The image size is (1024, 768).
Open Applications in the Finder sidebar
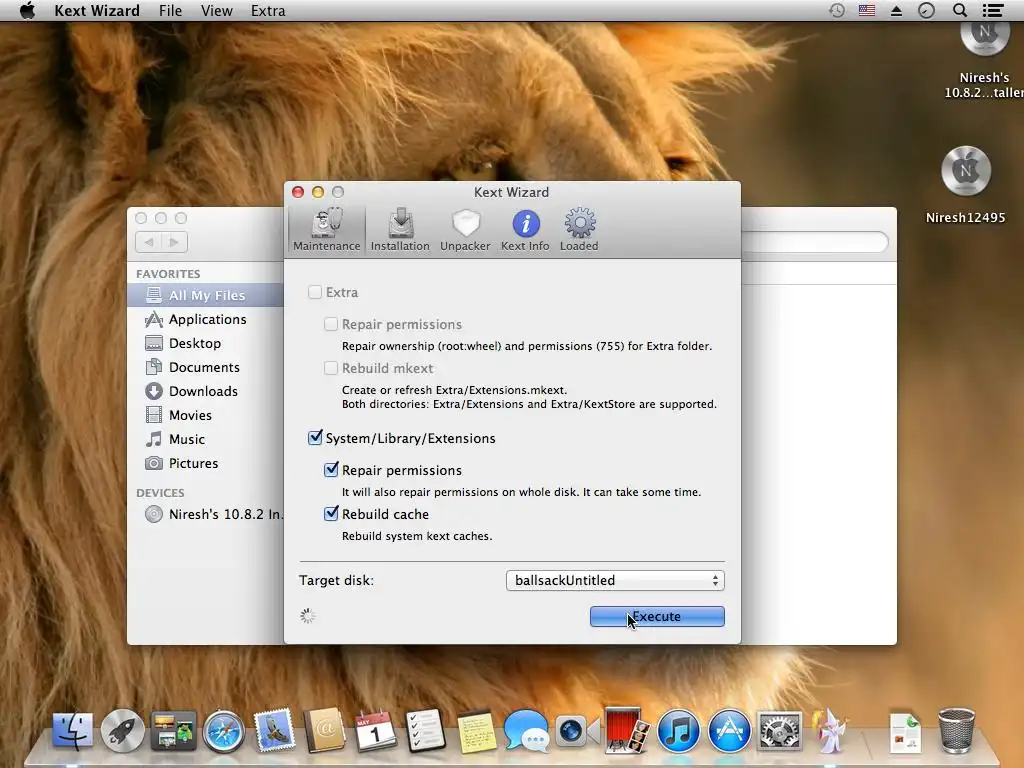coord(206,319)
